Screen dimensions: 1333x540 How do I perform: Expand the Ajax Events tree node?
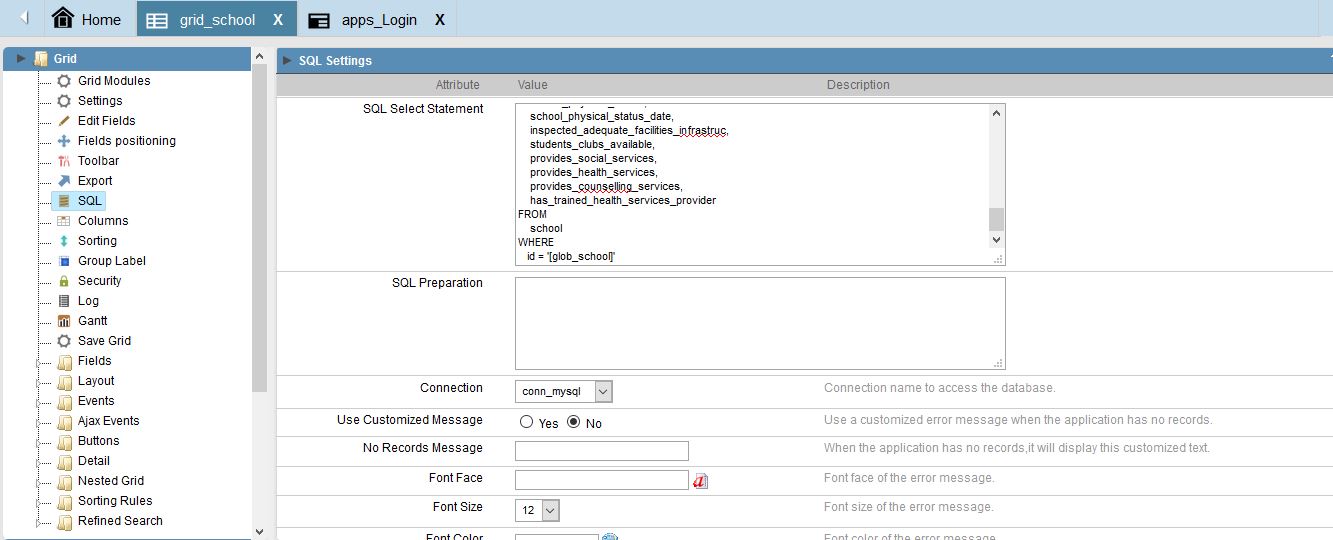pos(39,423)
